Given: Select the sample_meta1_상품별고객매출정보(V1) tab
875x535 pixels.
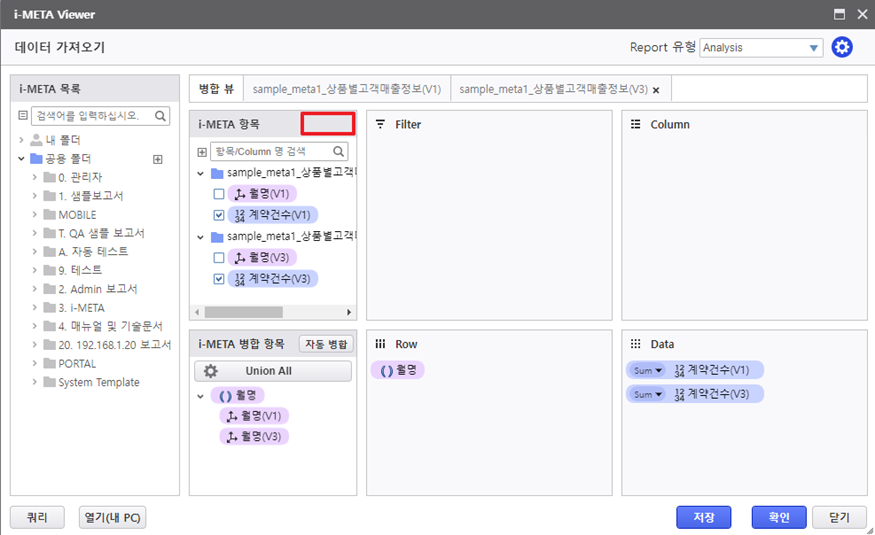Looking at the screenshot, I should point(346,89).
